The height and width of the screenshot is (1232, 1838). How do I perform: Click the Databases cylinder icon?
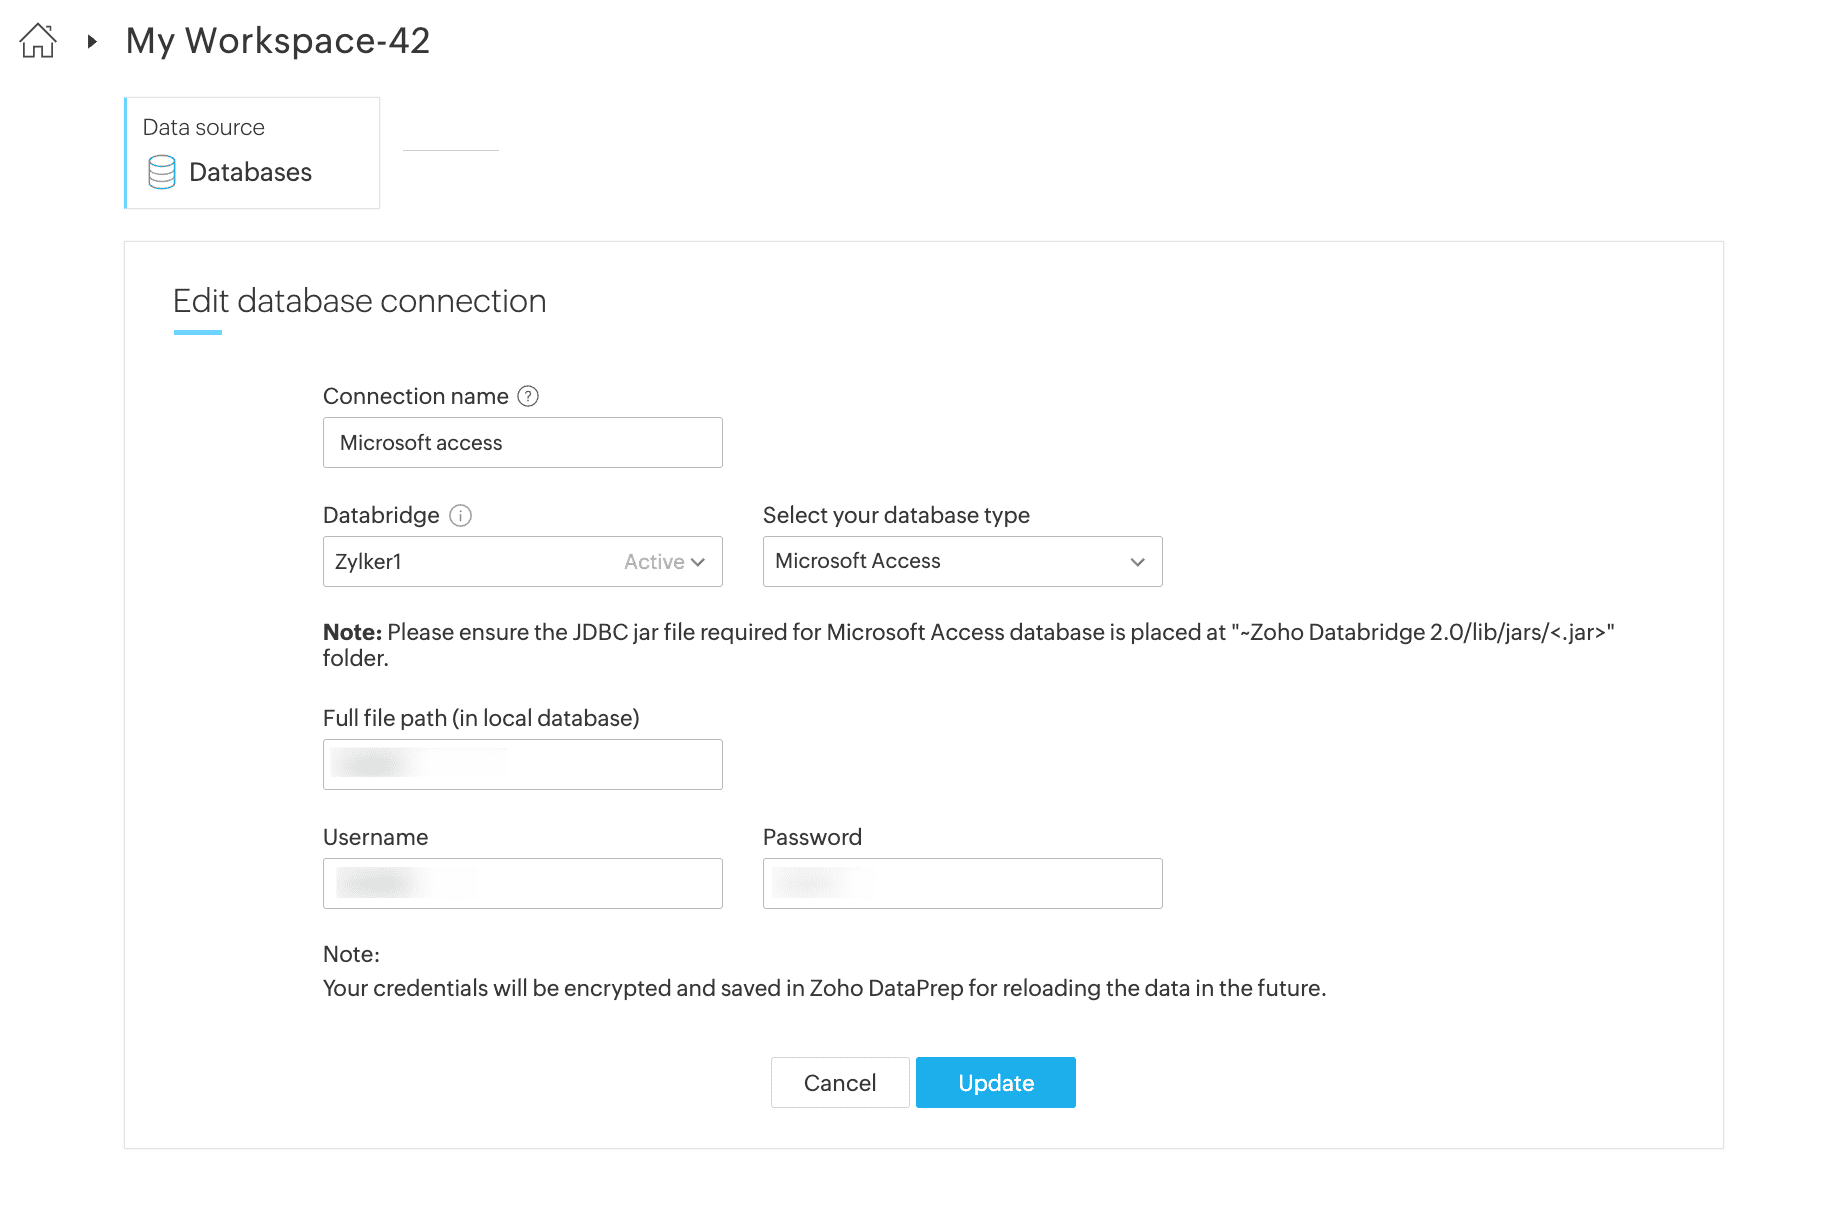click(161, 172)
